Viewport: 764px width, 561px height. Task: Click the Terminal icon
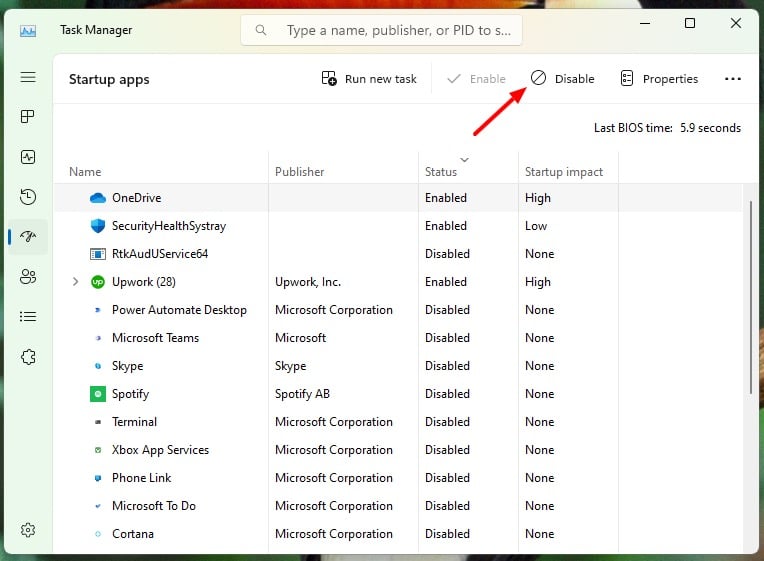tap(98, 422)
